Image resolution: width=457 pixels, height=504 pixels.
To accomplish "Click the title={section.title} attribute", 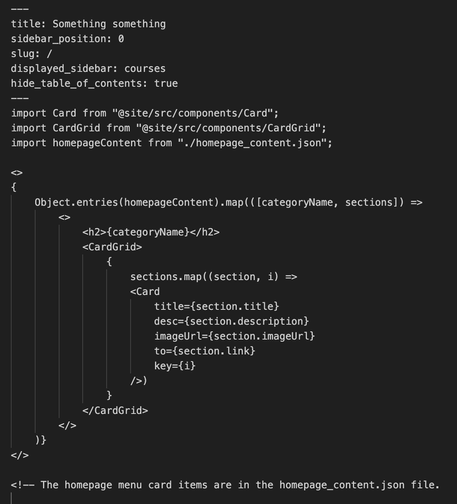I will click(216, 306).
